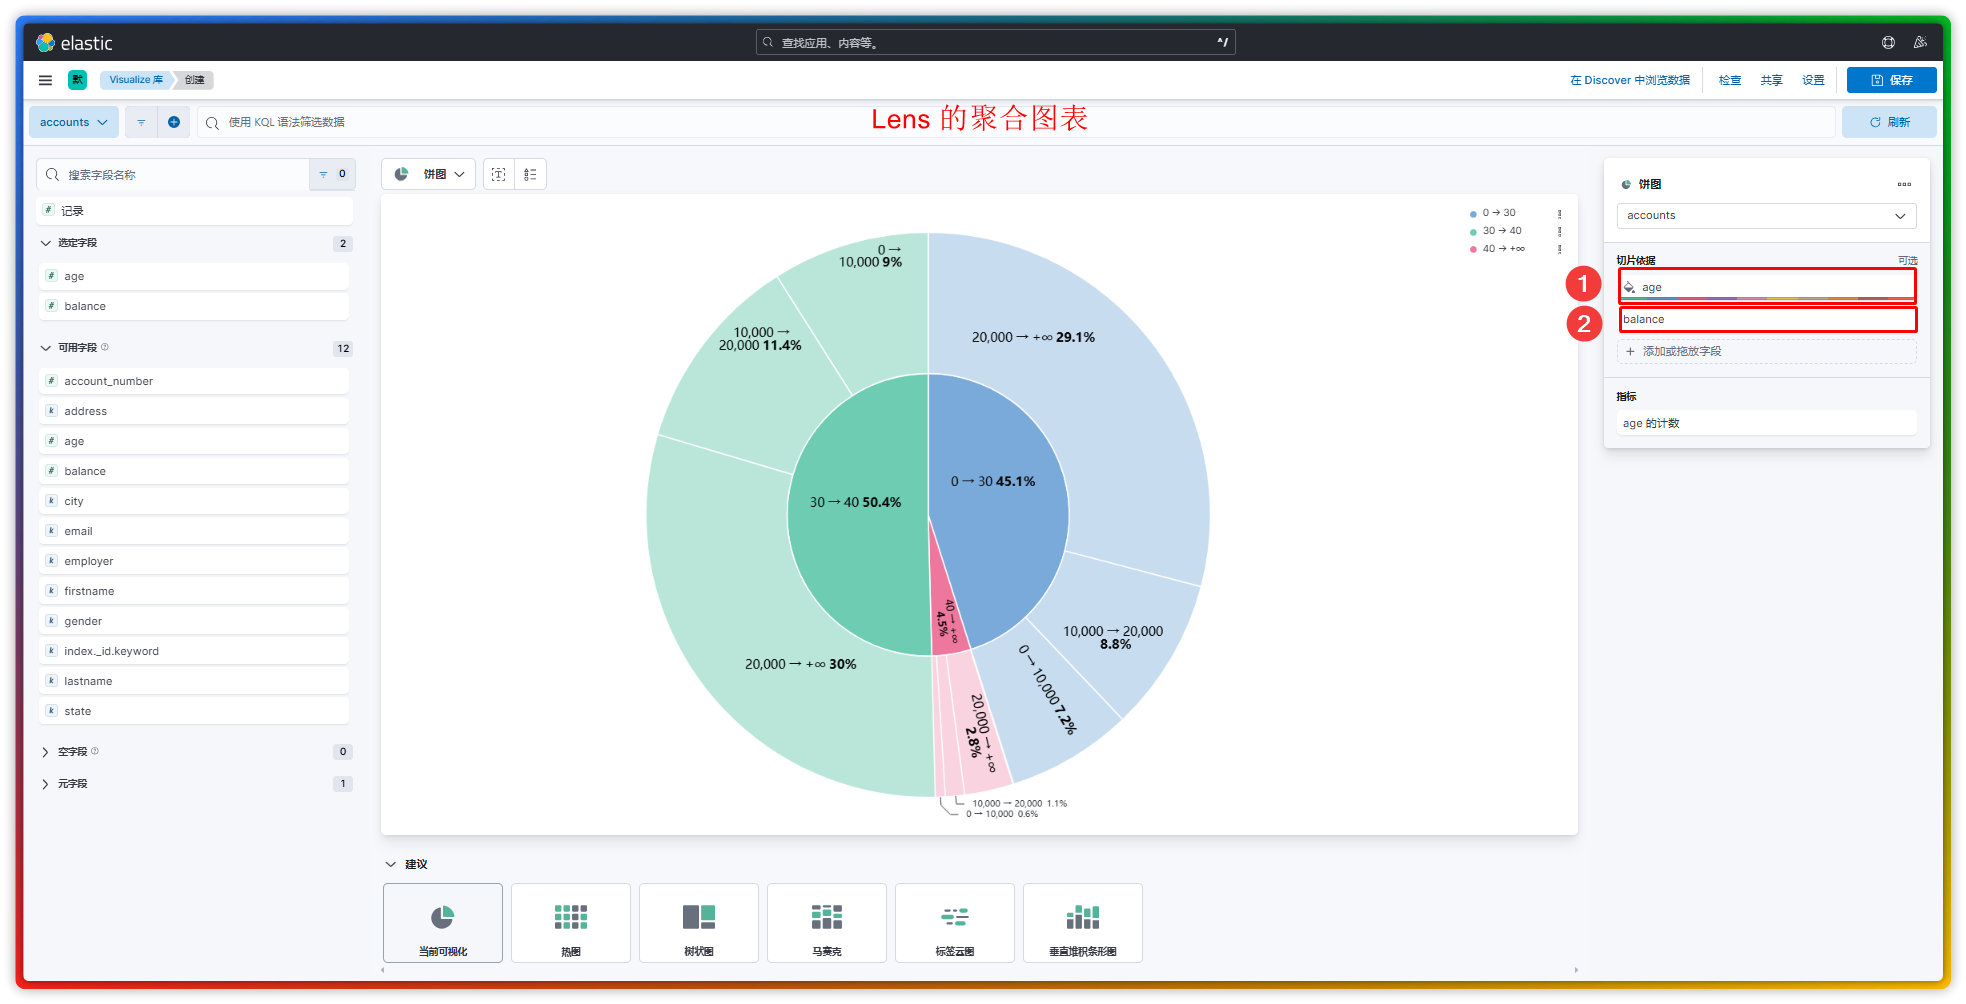
Task: Add a filter with the plus icon
Action: coord(174,122)
